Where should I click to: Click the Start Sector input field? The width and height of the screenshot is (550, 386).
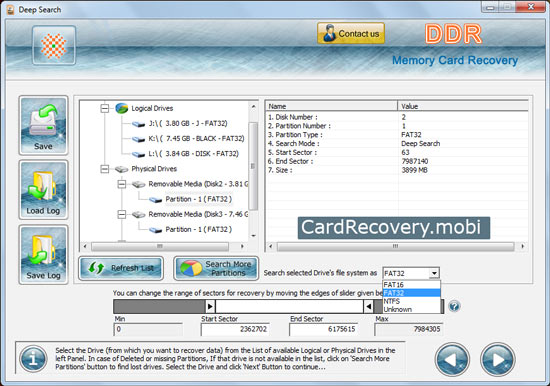point(235,329)
